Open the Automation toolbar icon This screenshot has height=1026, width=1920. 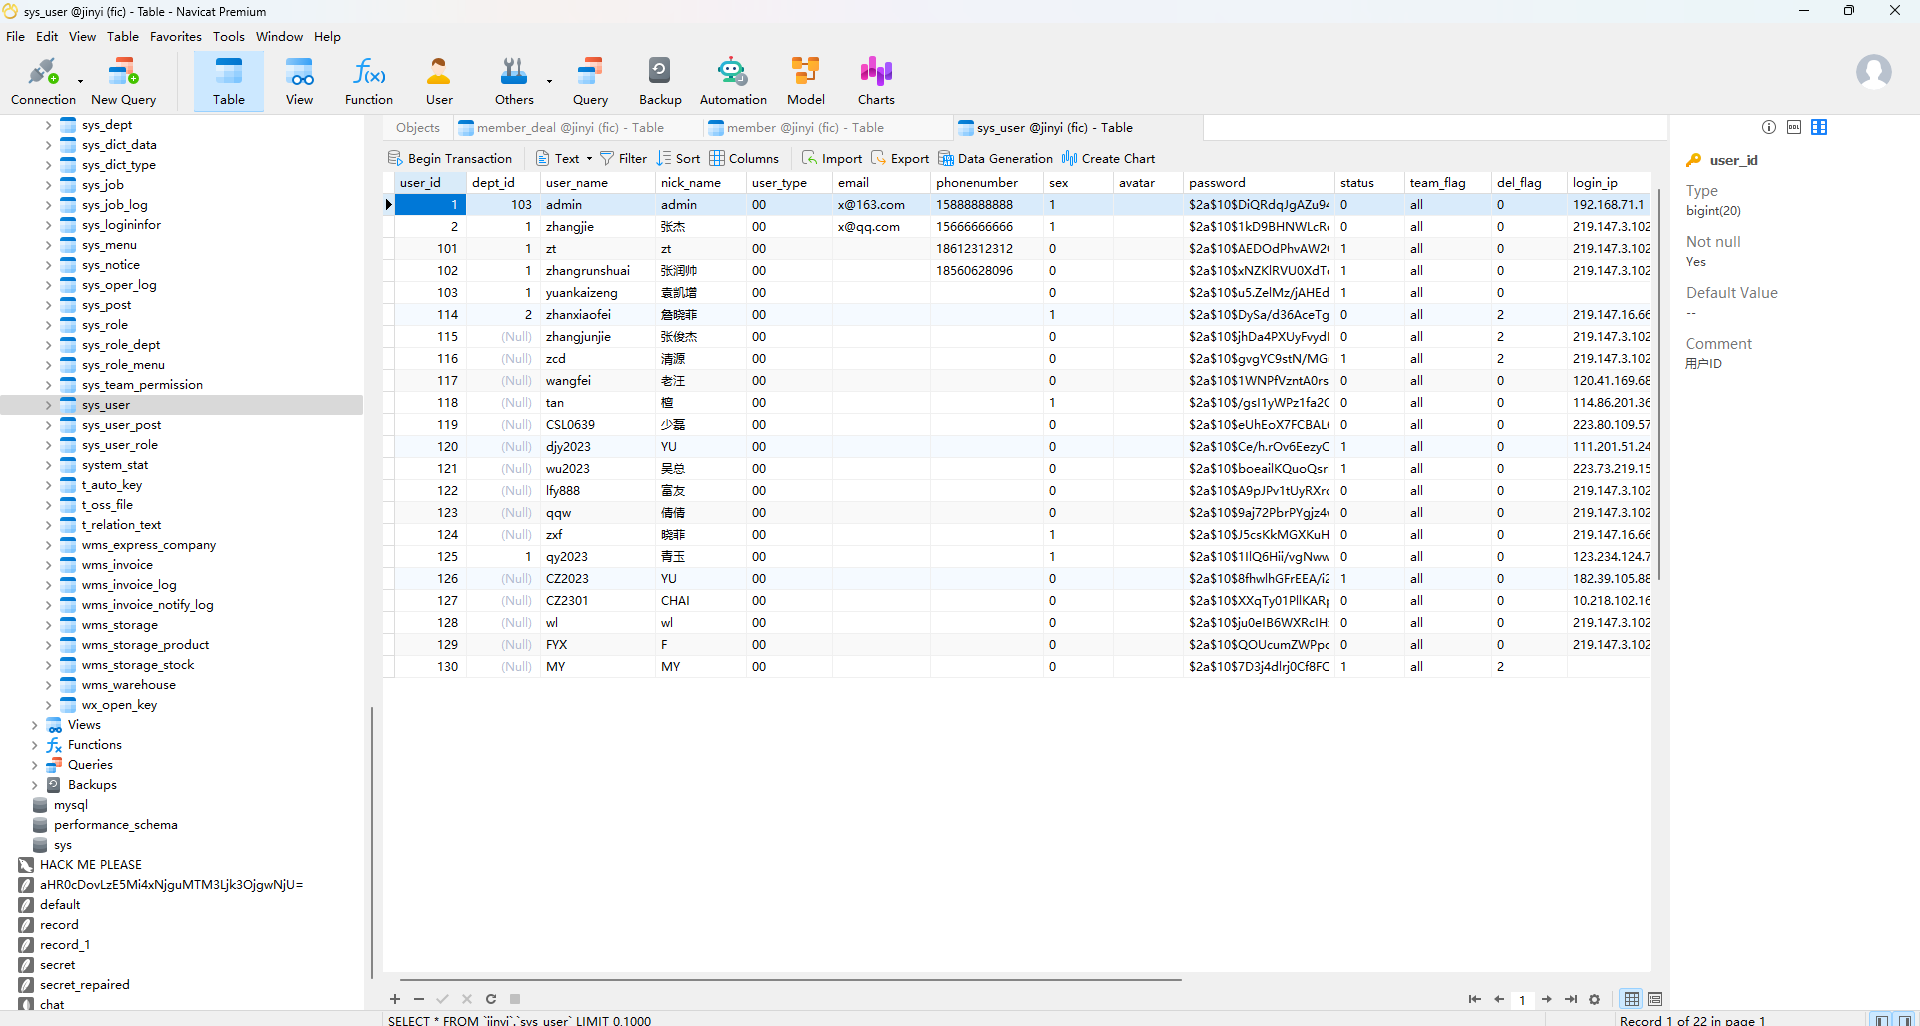coord(733,80)
